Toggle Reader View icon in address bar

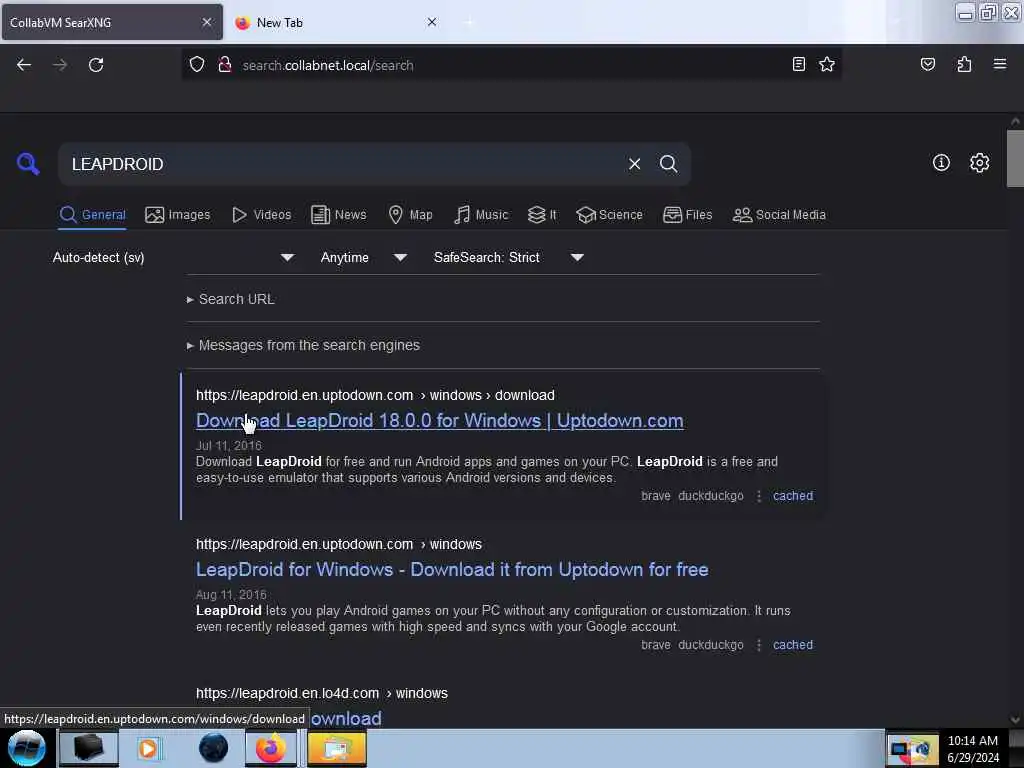point(798,64)
